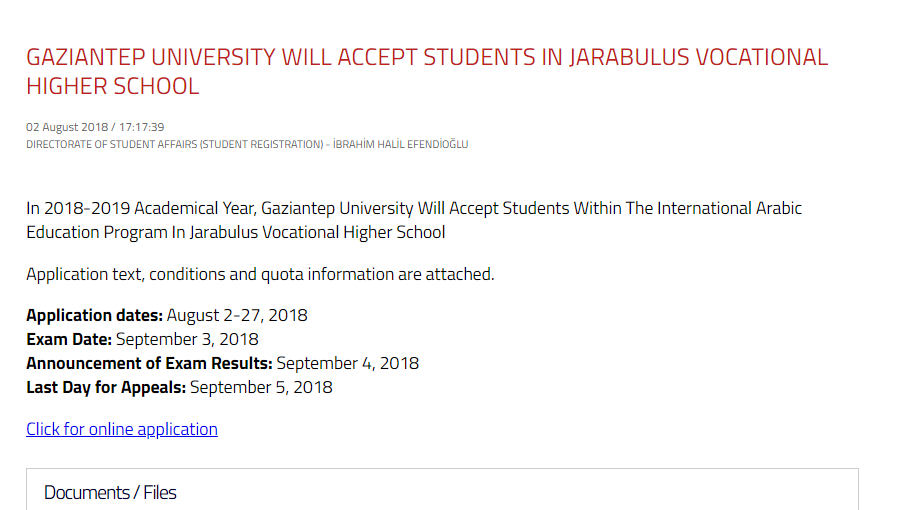This screenshot has height=510, width=915.
Task: Click the 'In 2018-2019 Academical Year' sentence start
Action: (x=141, y=208)
